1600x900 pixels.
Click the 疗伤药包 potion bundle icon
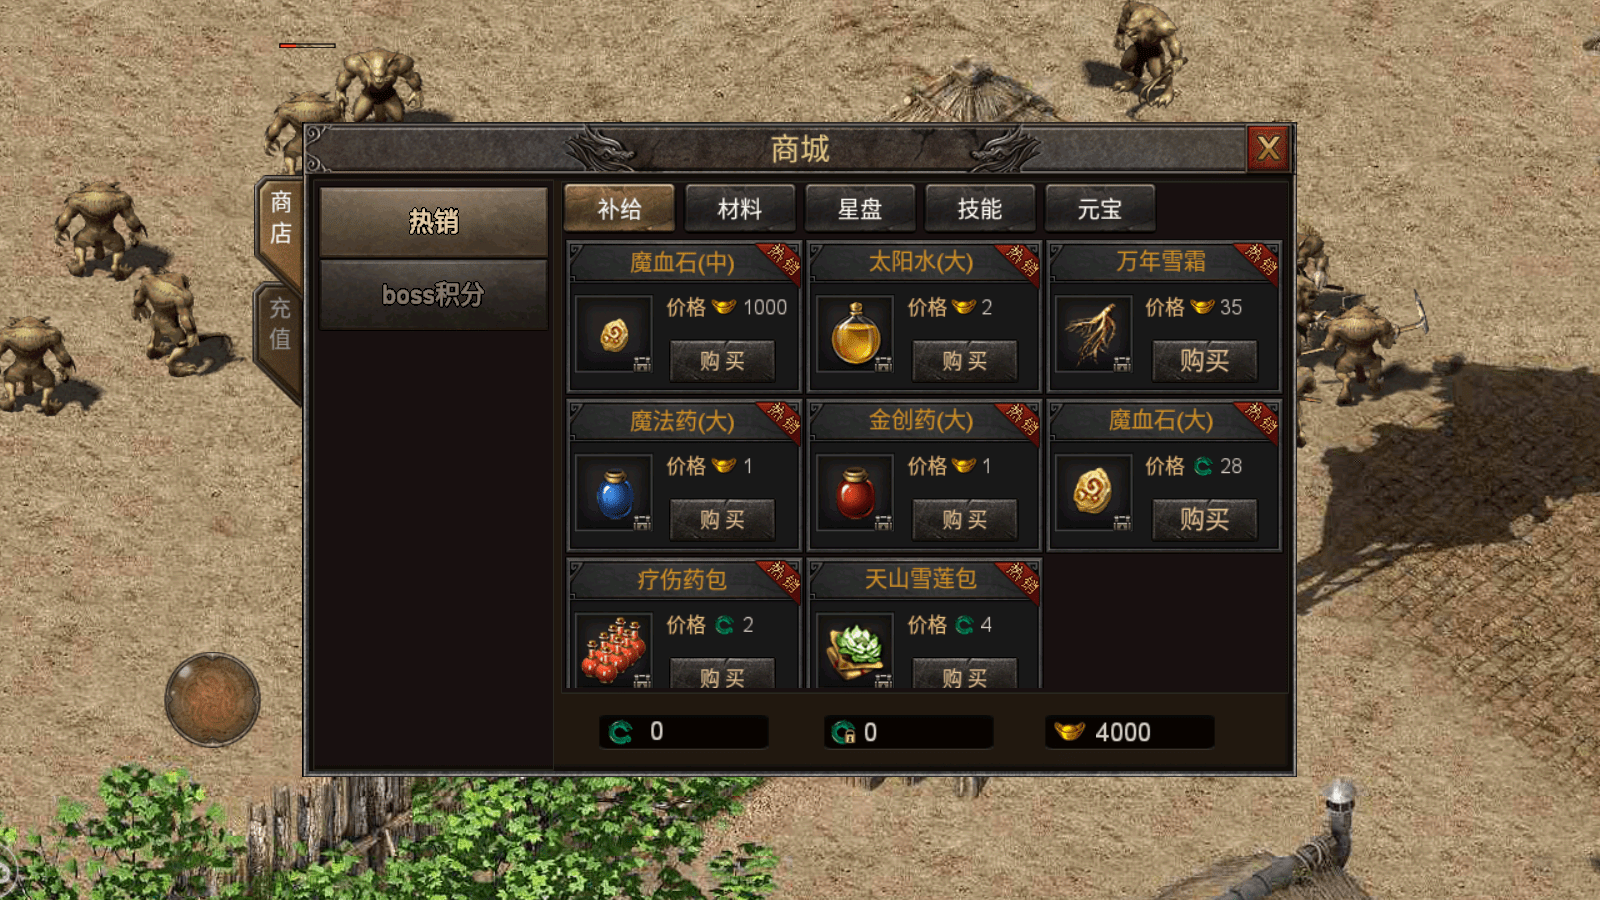tap(614, 650)
